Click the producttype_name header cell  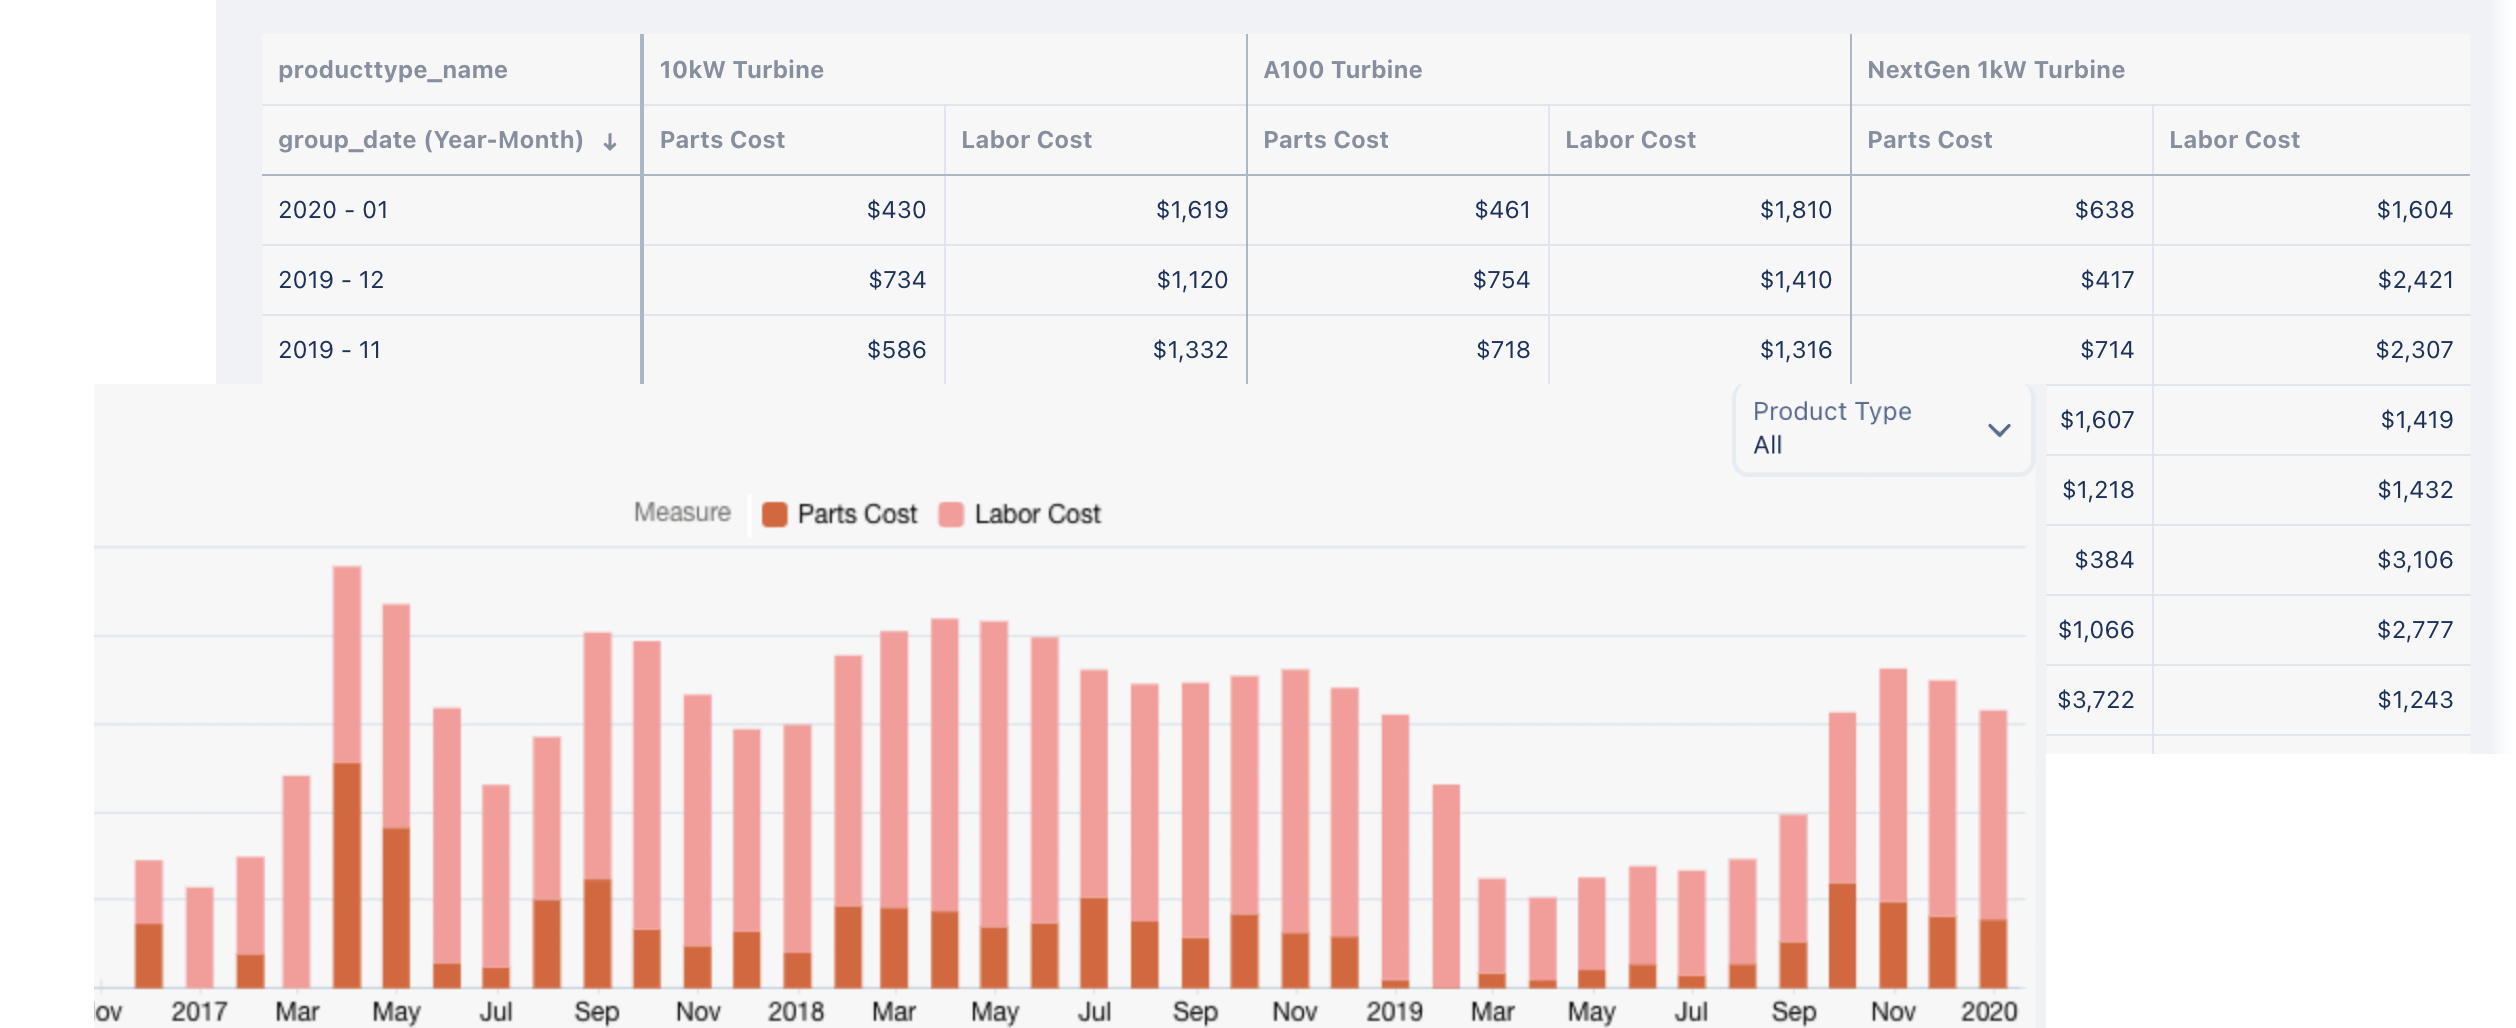click(x=393, y=70)
